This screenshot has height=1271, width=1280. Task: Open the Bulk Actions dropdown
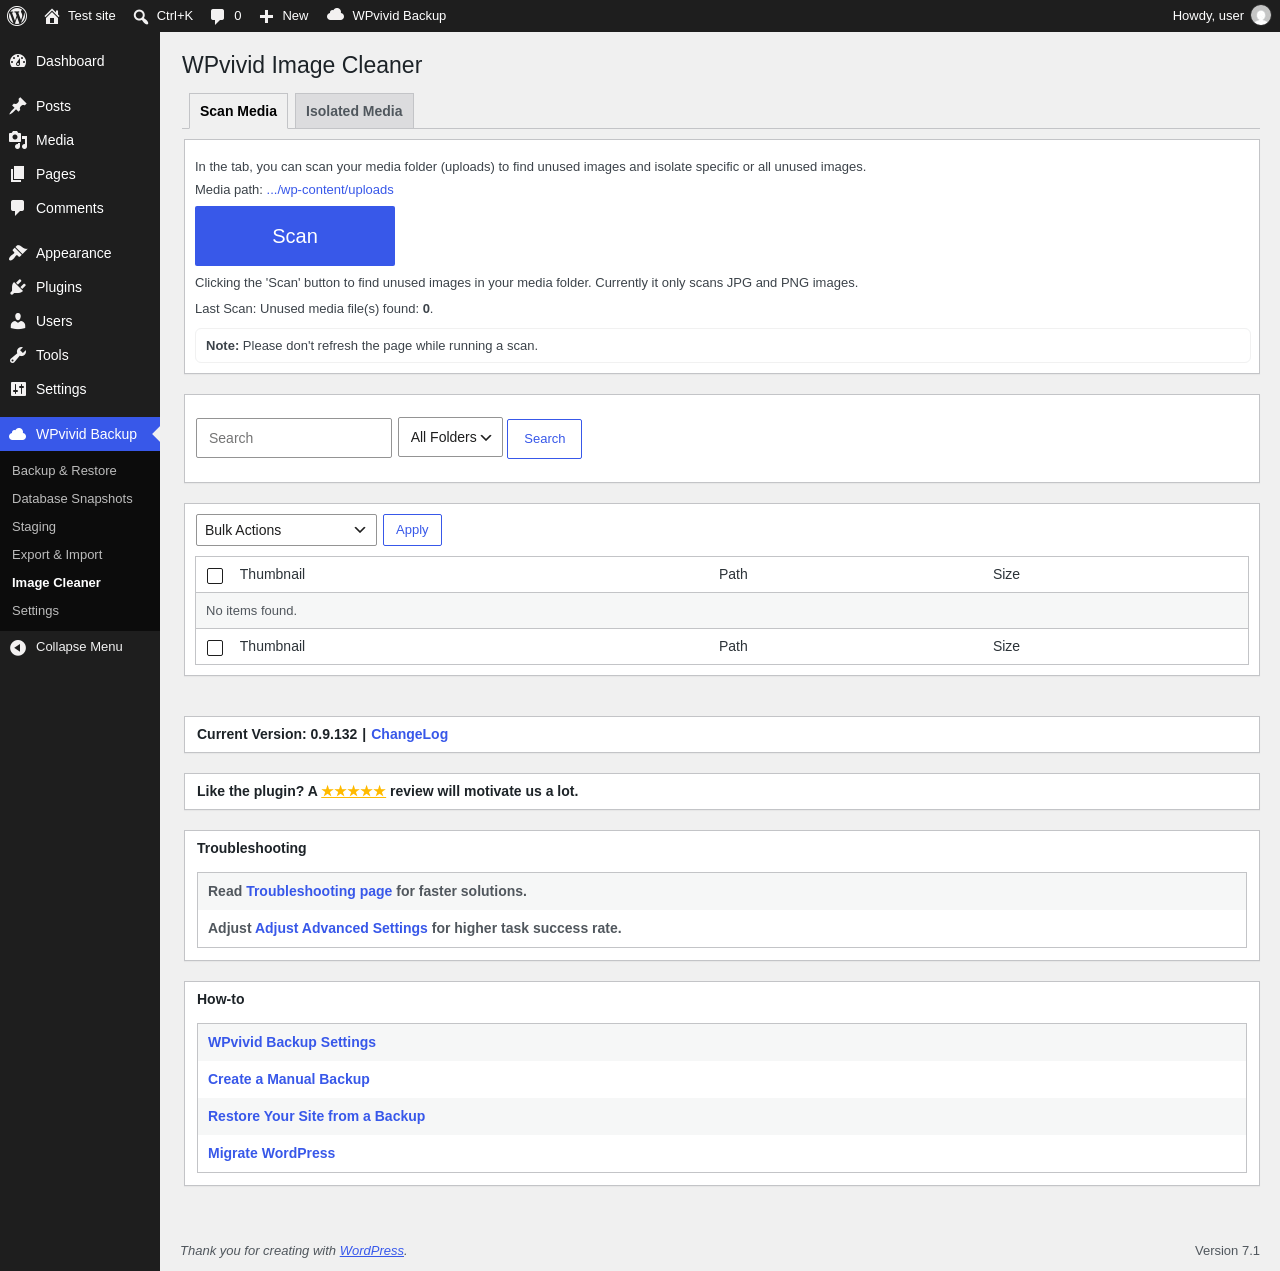[286, 530]
